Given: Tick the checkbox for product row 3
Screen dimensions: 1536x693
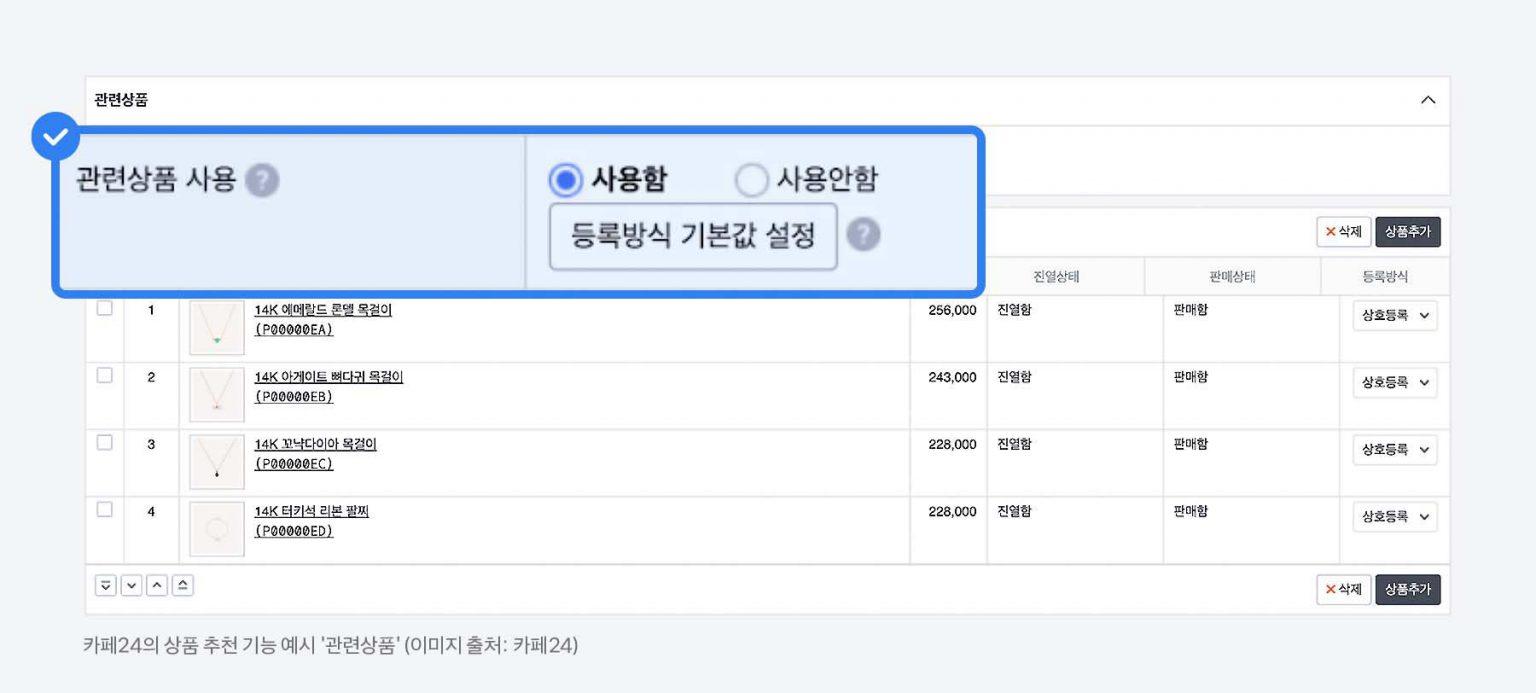Looking at the screenshot, I should click(105, 443).
